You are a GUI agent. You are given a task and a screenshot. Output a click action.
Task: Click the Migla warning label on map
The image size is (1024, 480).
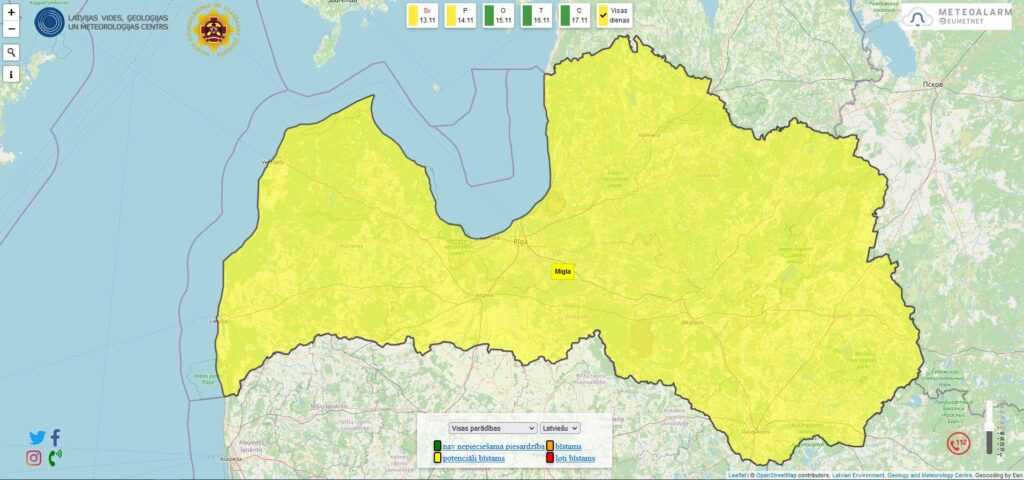563,271
